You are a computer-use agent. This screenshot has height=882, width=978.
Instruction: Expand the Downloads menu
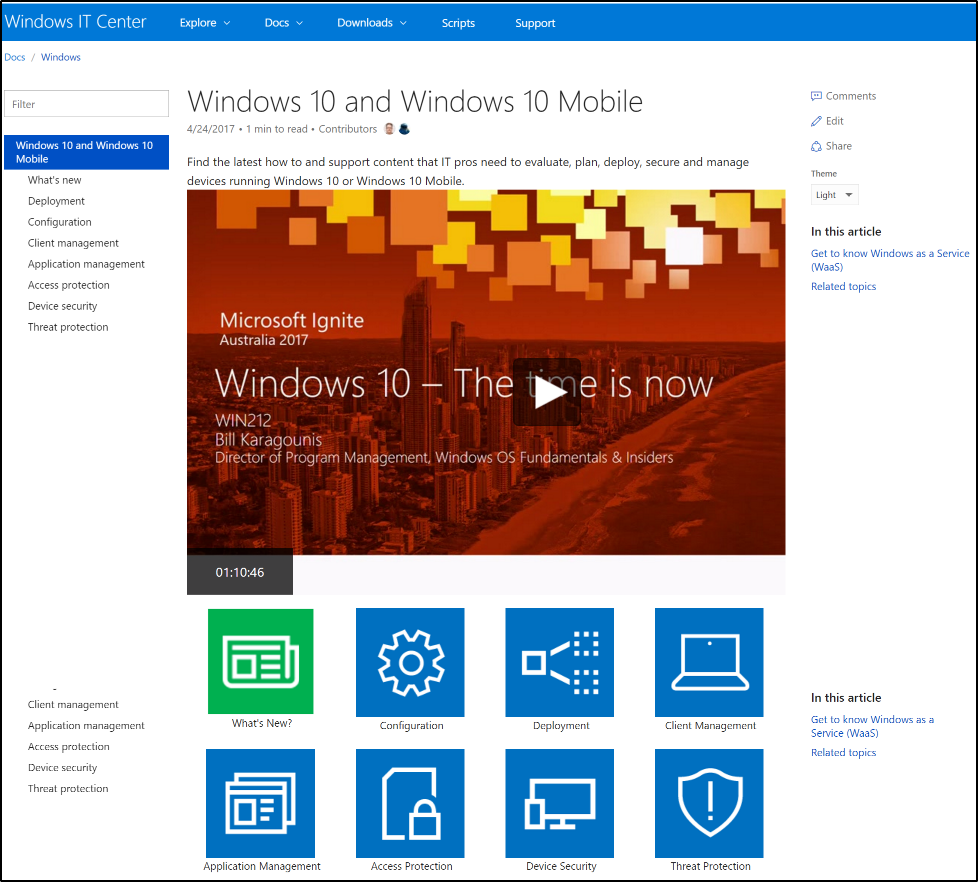coord(372,22)
